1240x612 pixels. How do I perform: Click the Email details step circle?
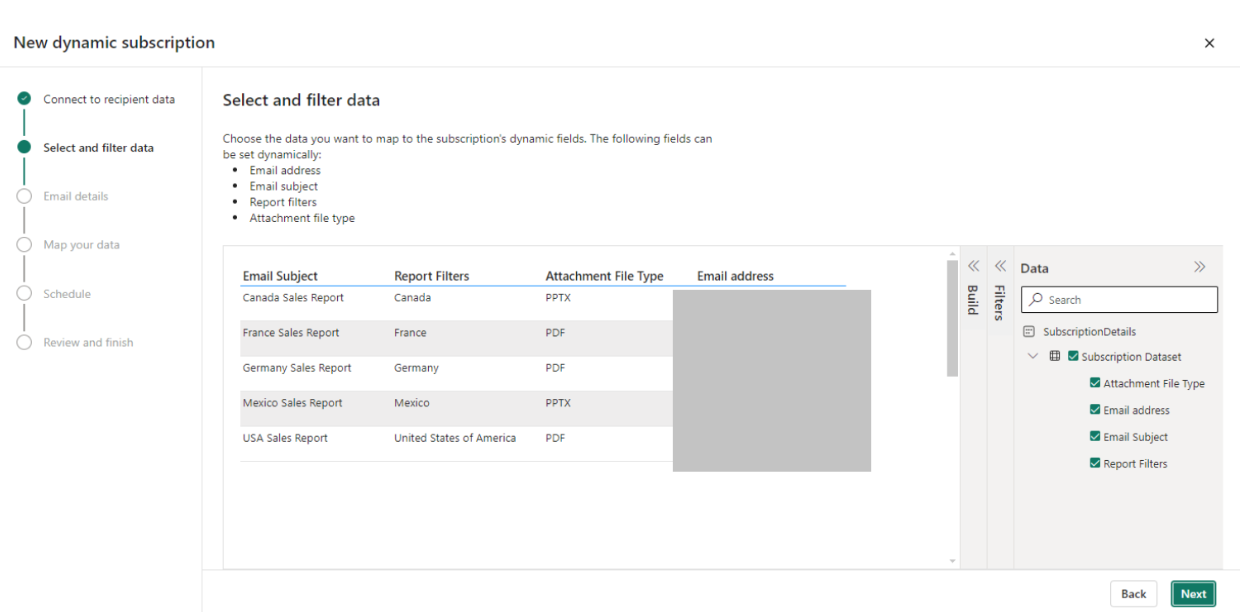point(26,196)
